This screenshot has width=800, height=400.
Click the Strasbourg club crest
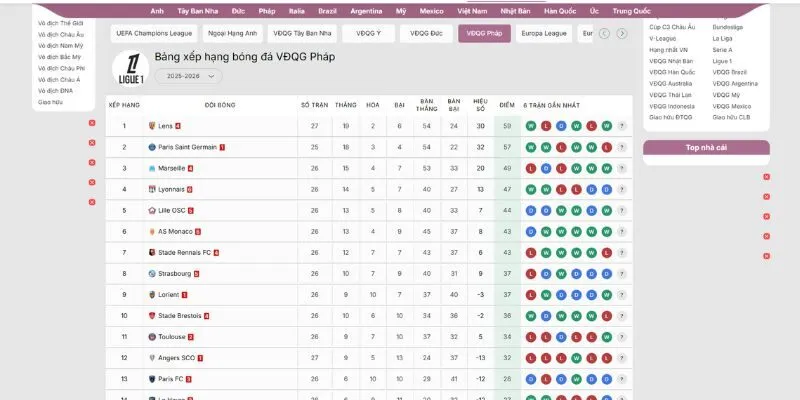152,273
